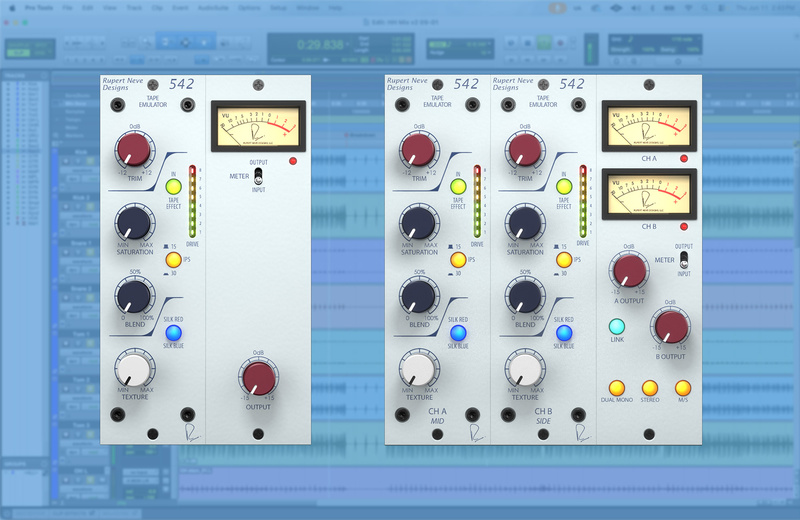
Task: Open the Track menu
Action: coord(134,8)
